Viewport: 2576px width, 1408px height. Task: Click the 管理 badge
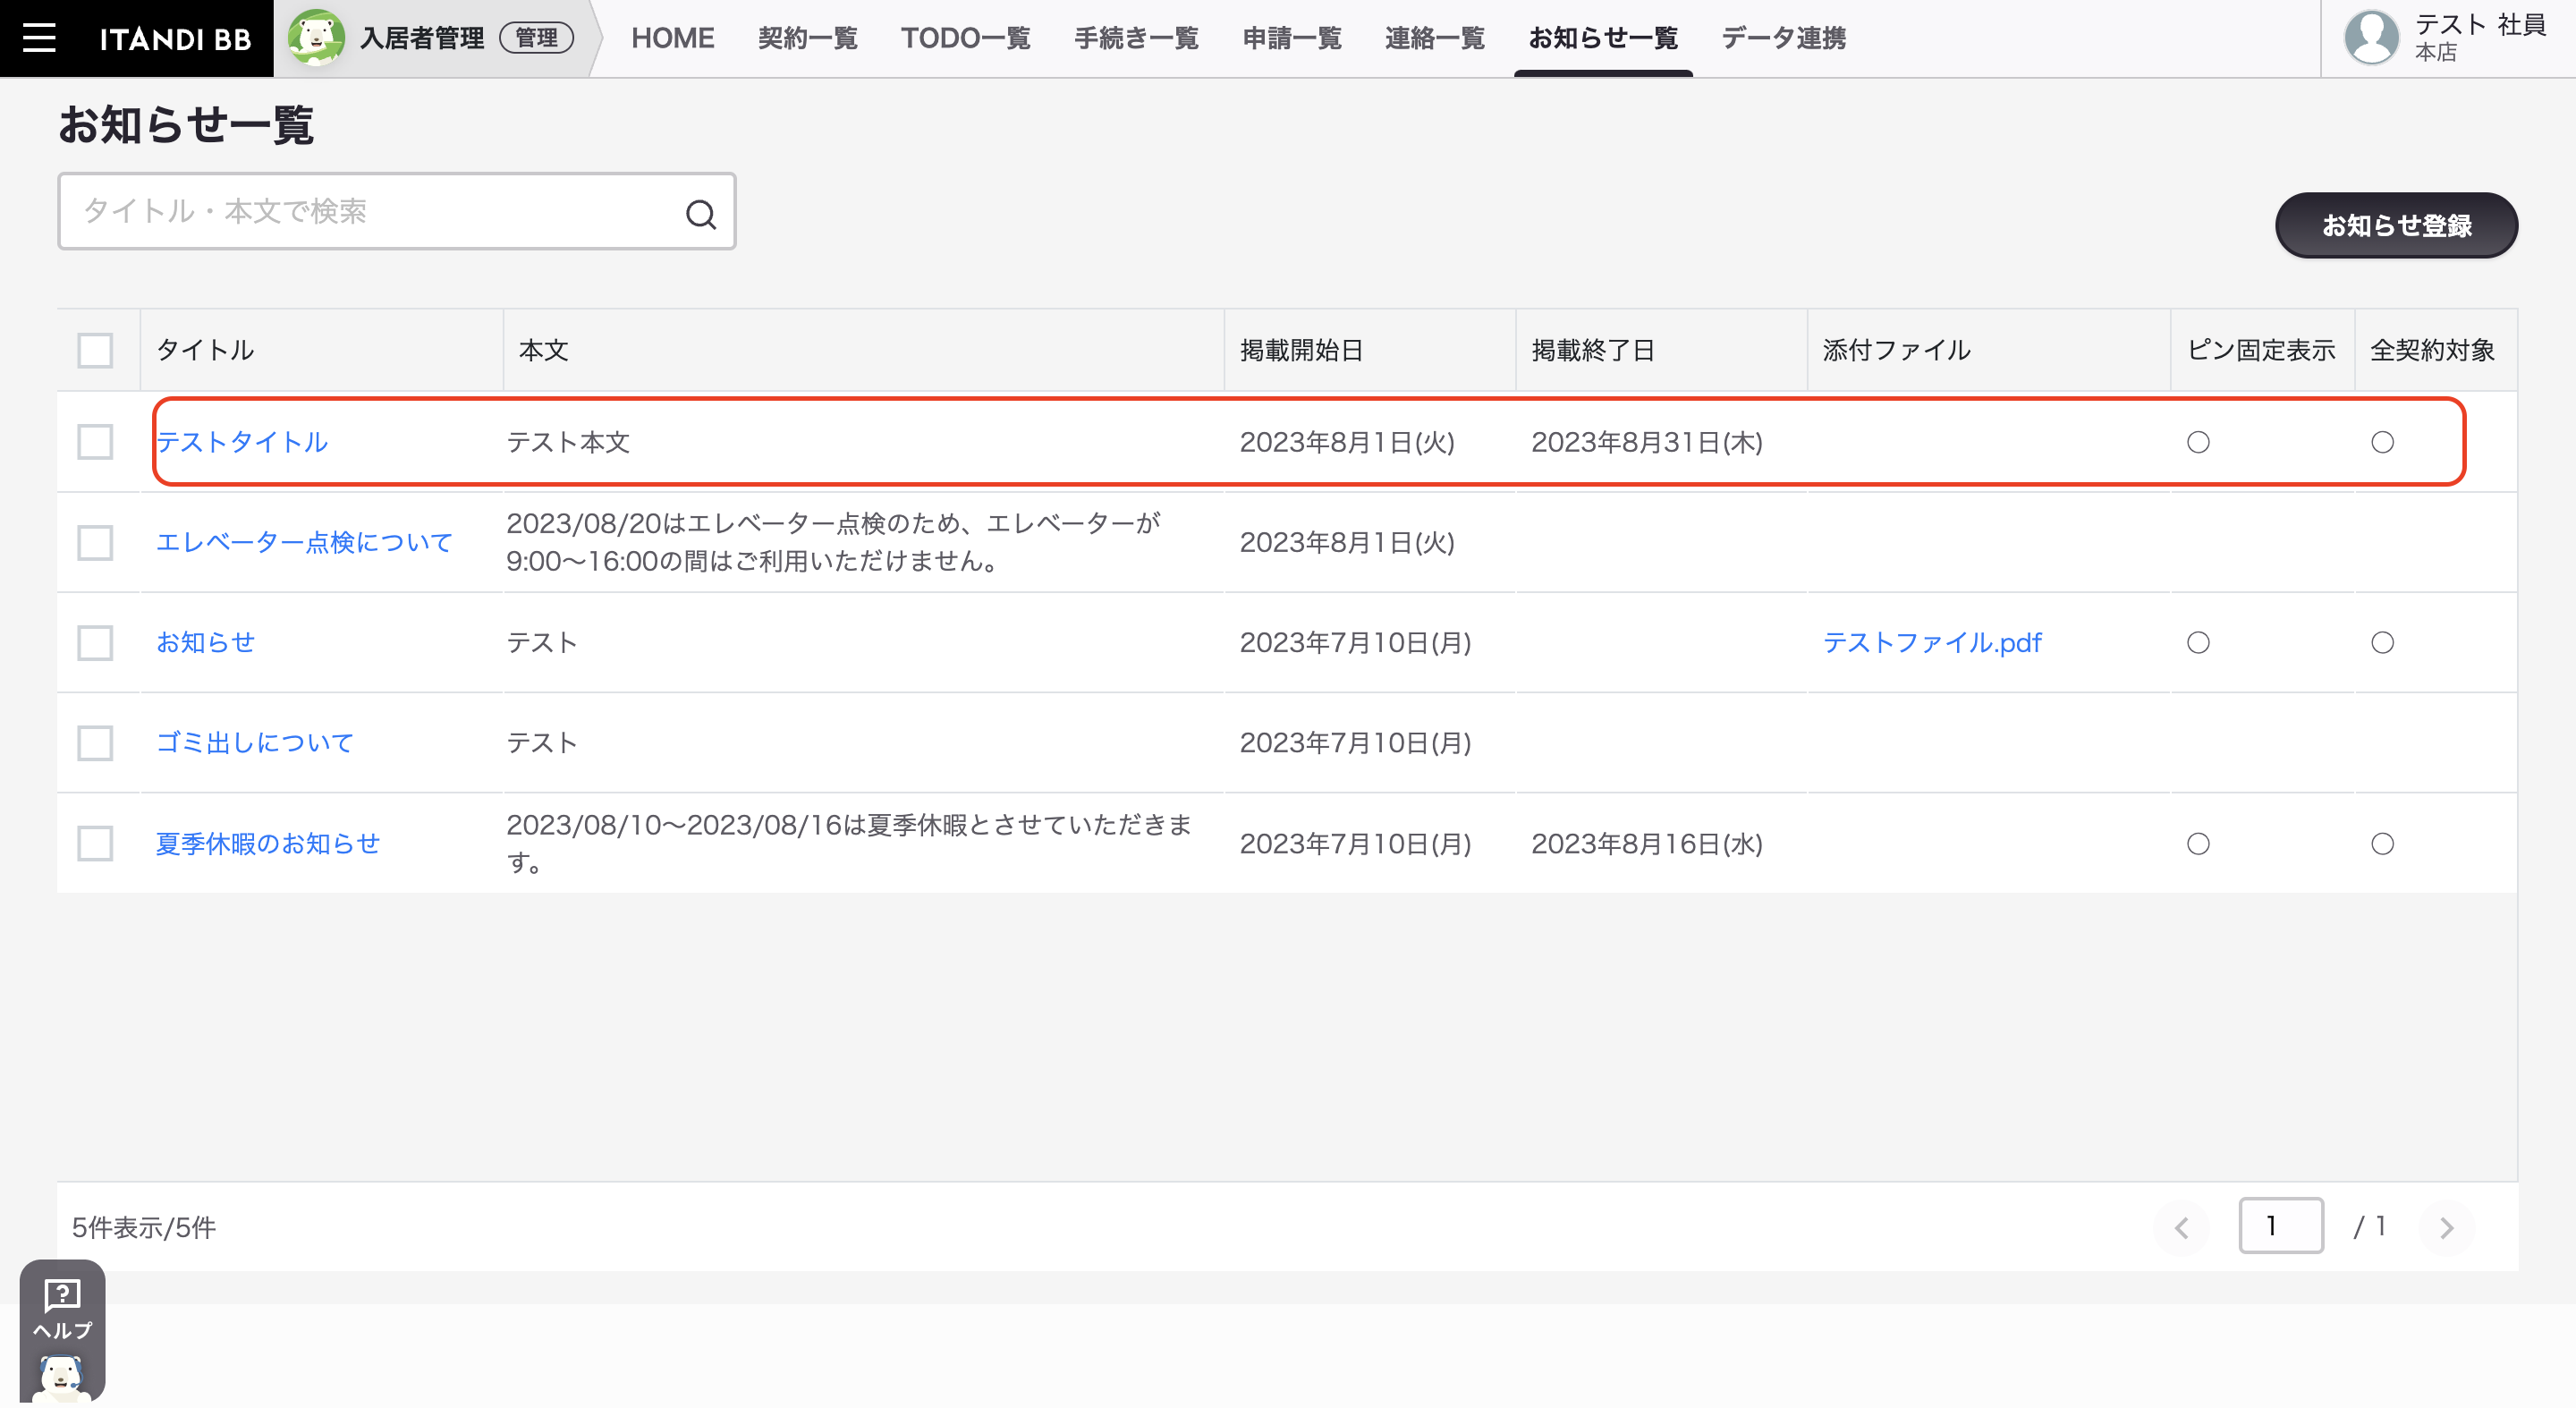[x=537, y=38]
